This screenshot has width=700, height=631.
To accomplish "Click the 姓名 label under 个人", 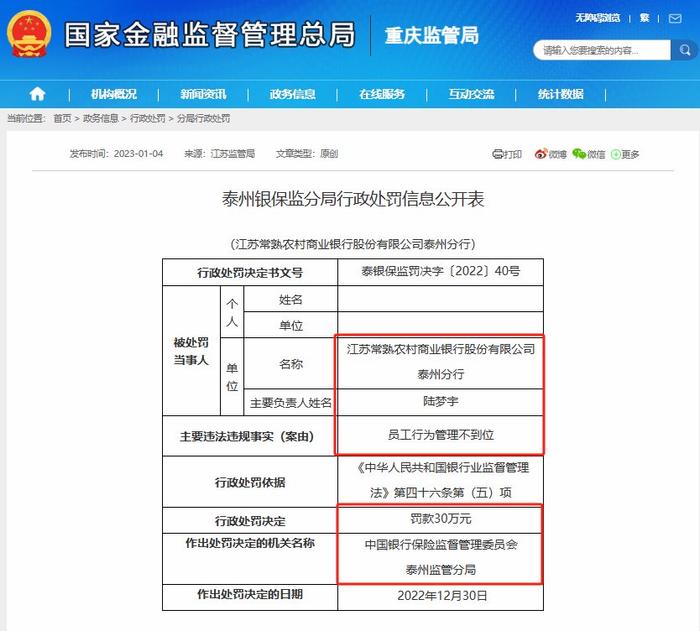I will pos(291,300).
